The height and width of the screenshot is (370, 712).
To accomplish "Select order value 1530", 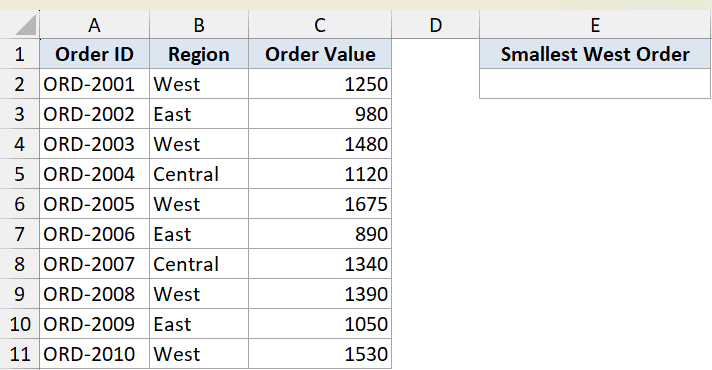I will (320, 354).
